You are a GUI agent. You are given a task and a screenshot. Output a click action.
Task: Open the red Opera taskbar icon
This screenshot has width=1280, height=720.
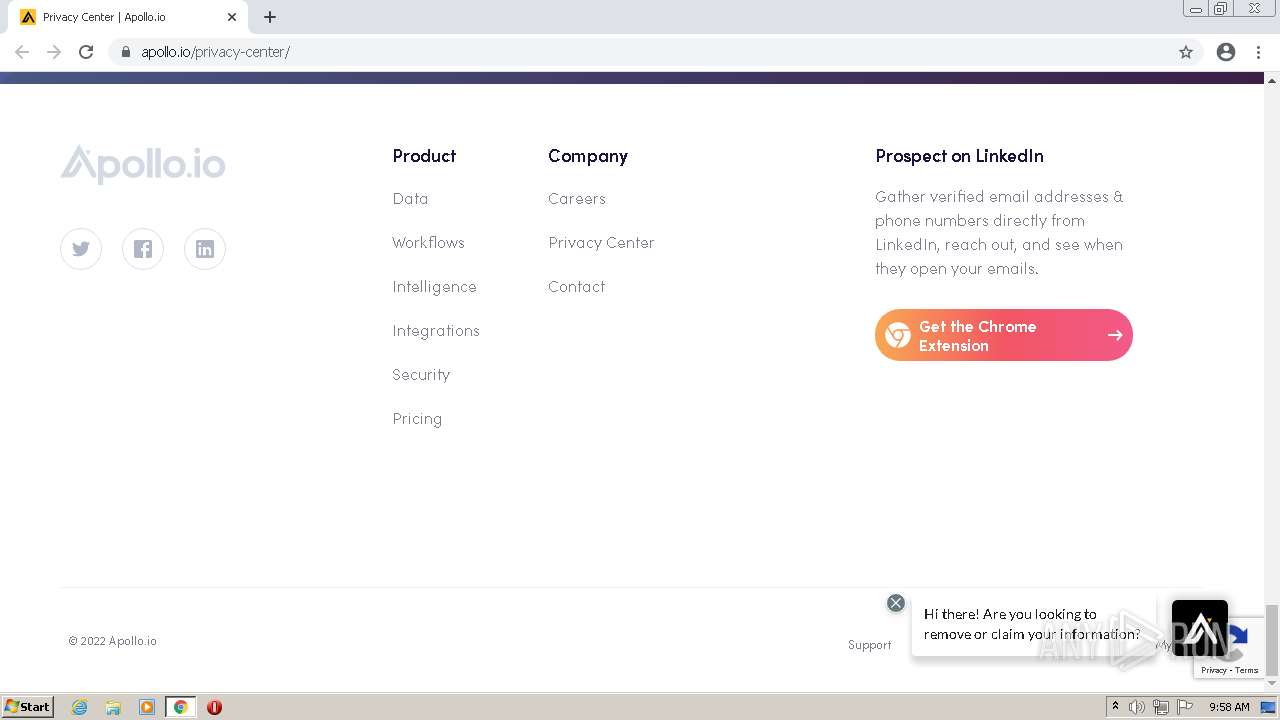coord(214,707)
